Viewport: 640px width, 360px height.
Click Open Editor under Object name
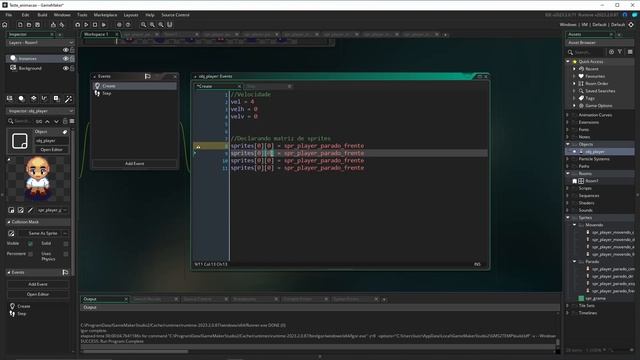pyautogui.click(x=52, y=149)
